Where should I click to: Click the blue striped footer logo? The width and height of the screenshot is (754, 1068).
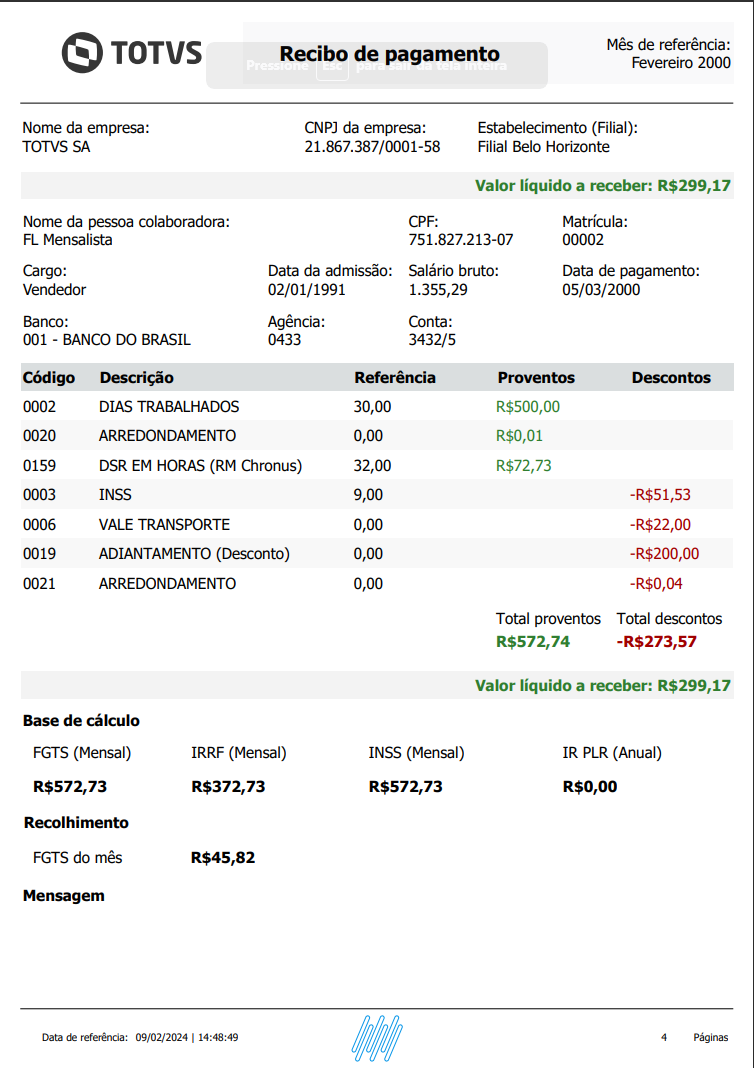(x=376, y=1037)
